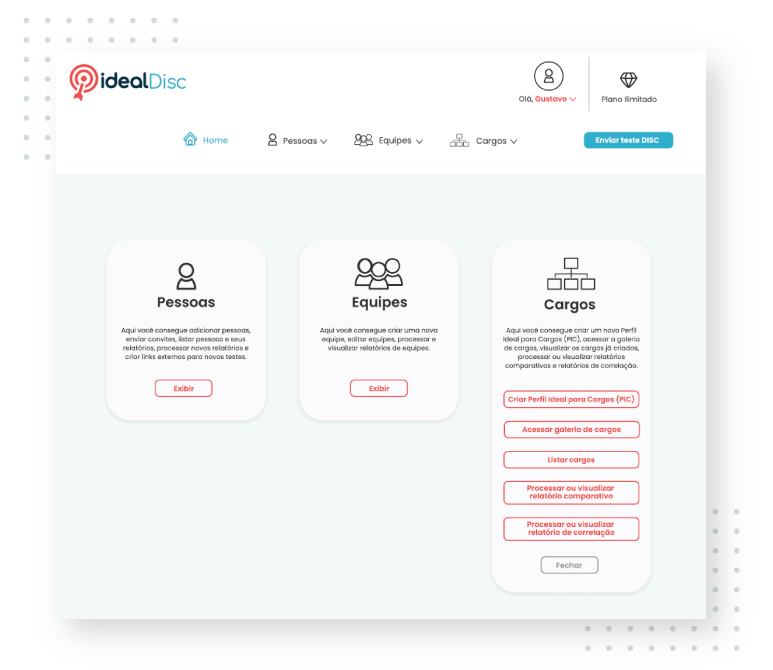Click Processar ou visualizar relatório de correlação
The height and width of the screenshot is (670, 773).
point(571,529)
